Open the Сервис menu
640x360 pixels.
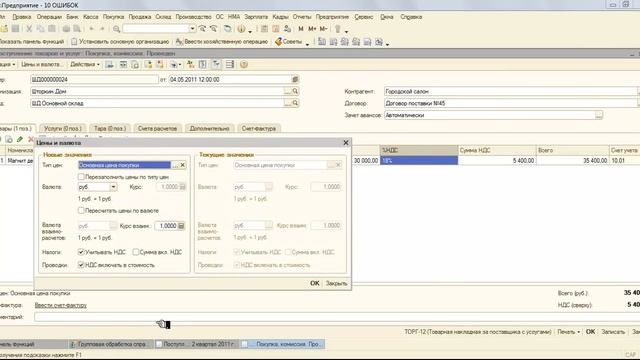pos(364,17)
